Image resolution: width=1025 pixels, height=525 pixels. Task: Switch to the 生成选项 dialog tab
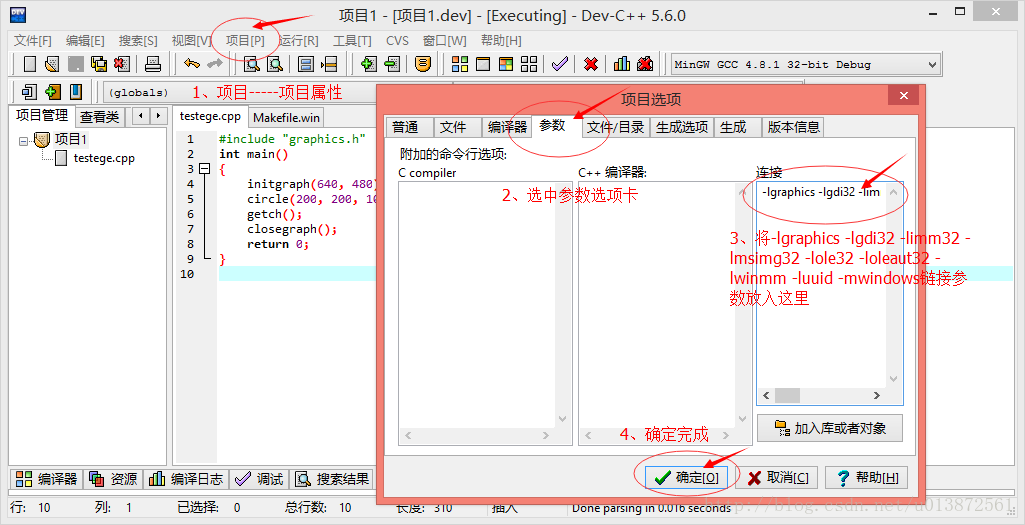coord(681,127)
